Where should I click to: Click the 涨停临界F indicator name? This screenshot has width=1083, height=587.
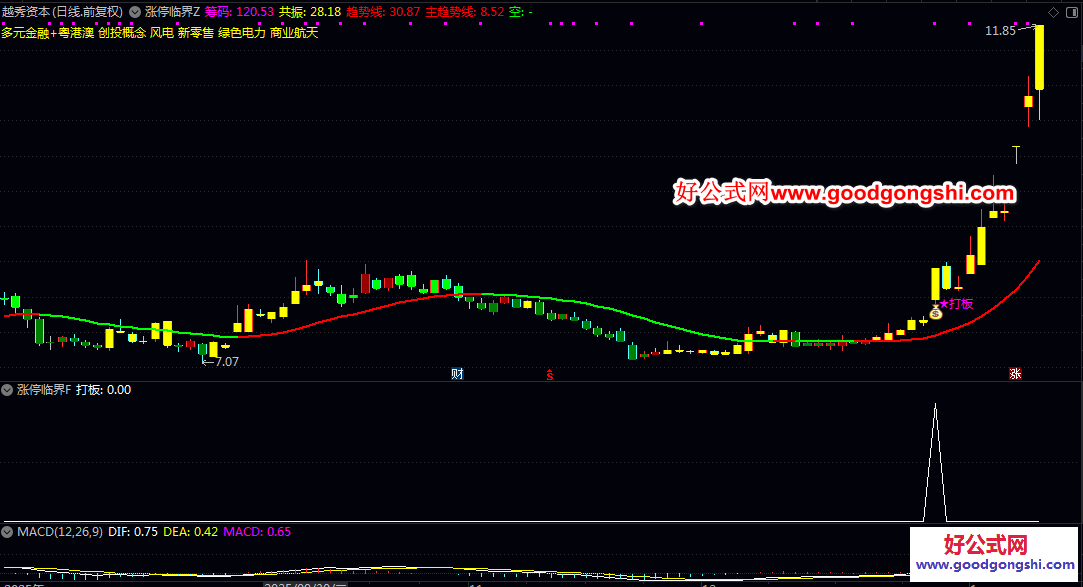pyautogui.click(x=44, y=390)
